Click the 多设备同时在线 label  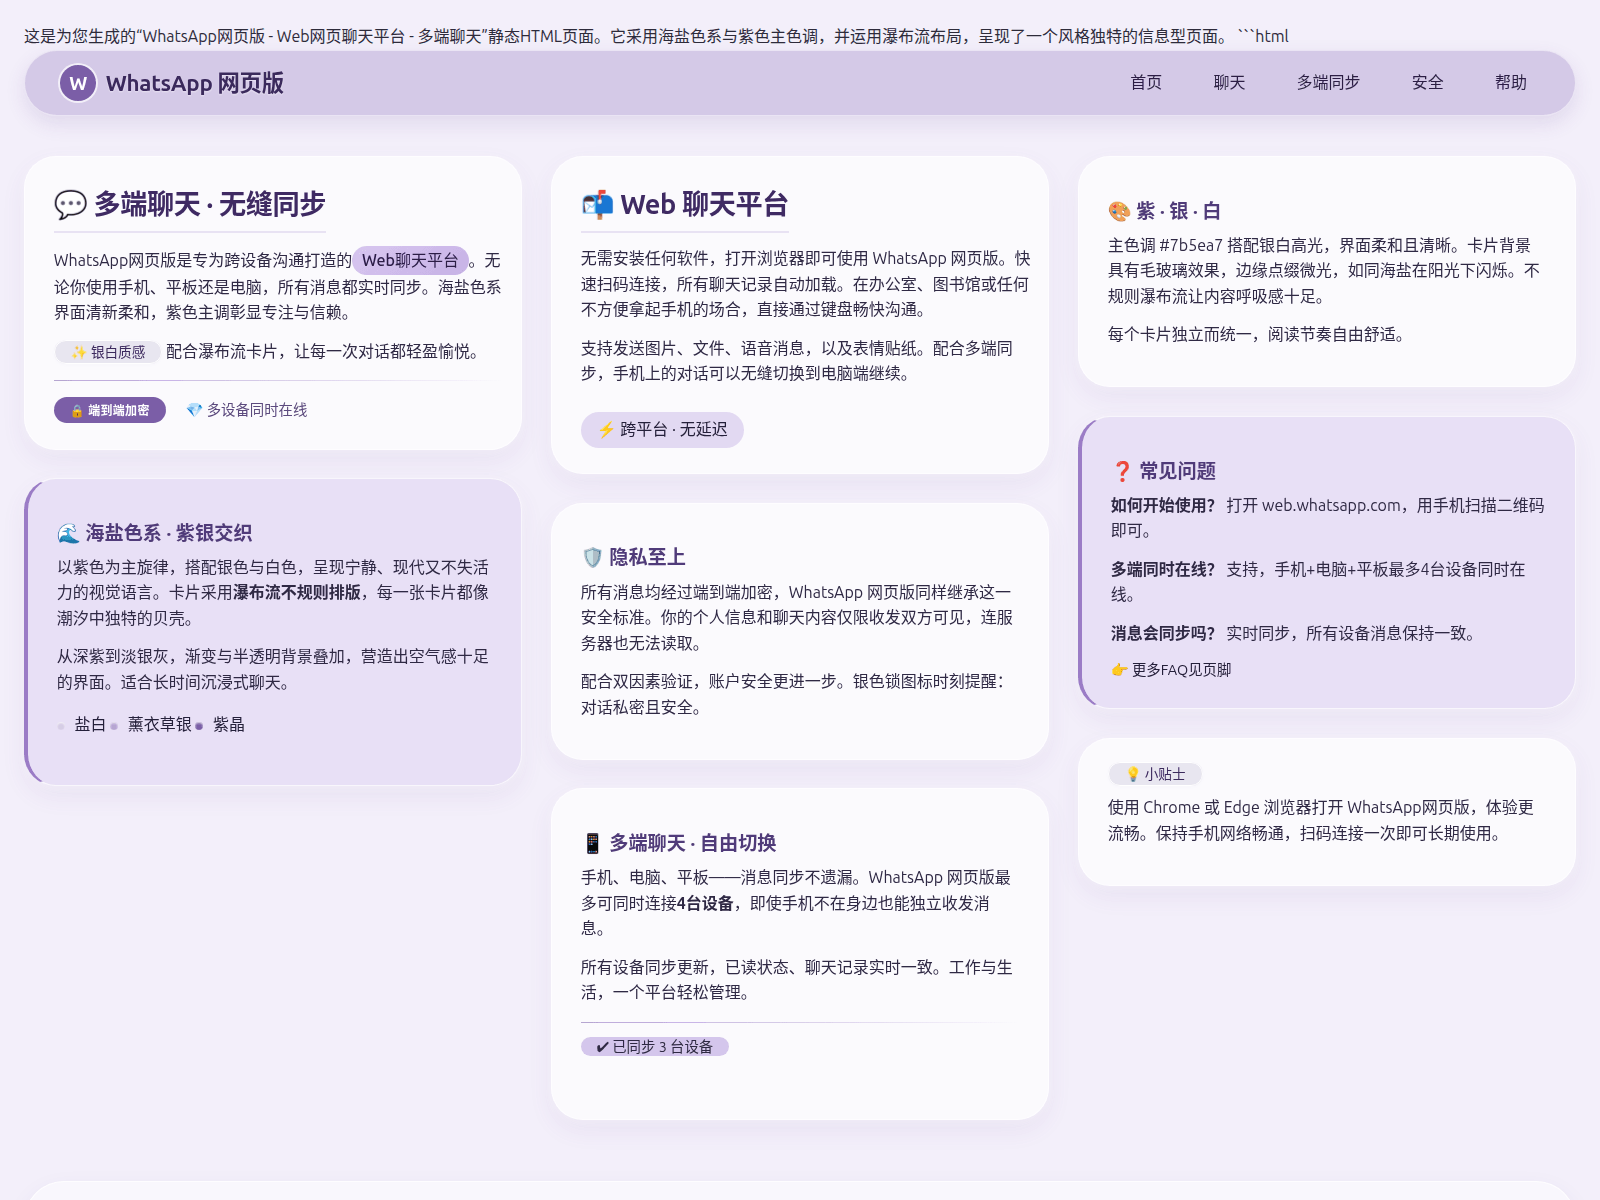click(x=257, y=410)
